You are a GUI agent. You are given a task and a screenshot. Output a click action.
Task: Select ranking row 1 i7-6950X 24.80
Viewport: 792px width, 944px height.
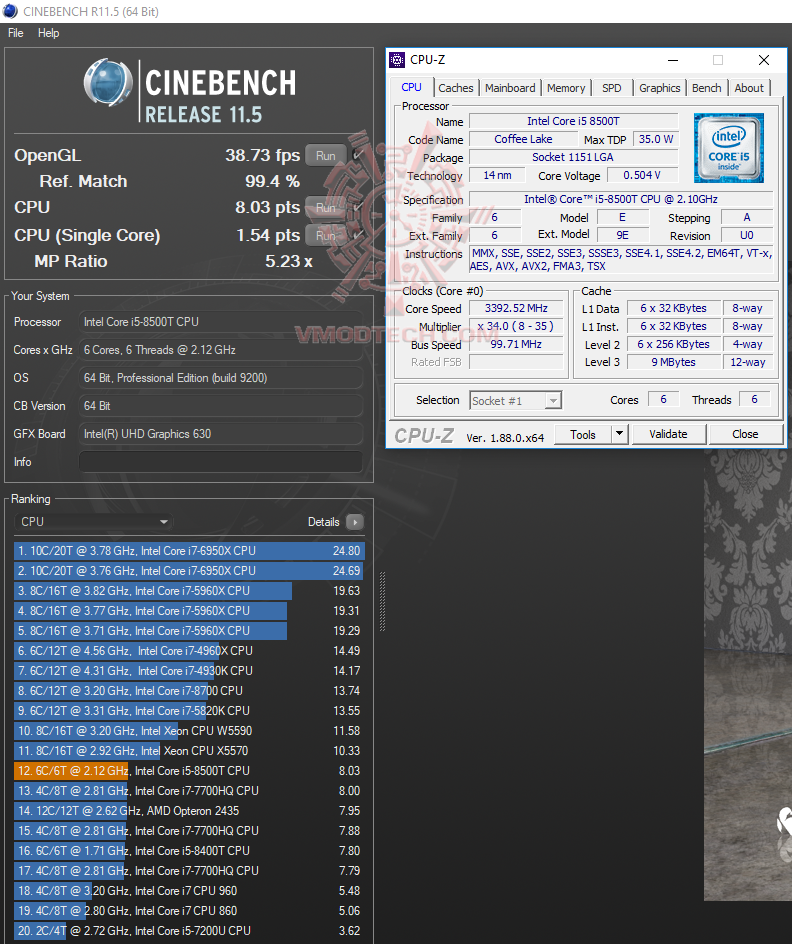pos(189,551)
